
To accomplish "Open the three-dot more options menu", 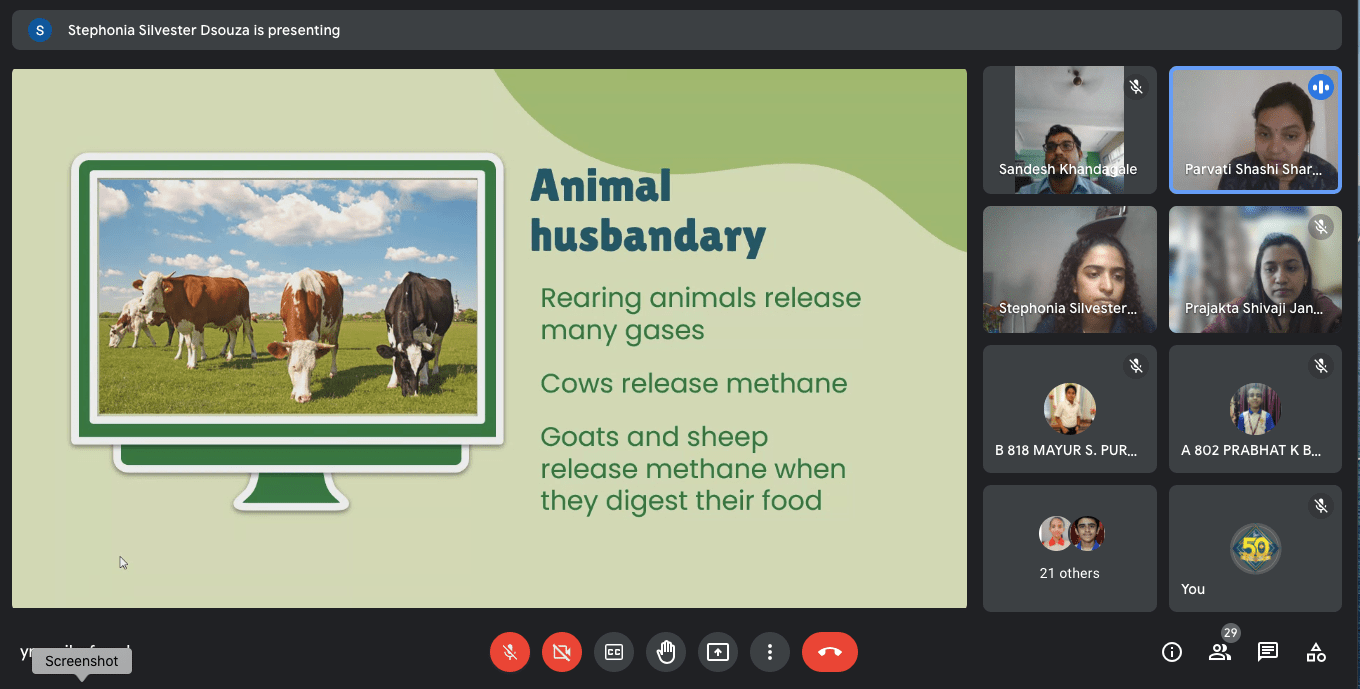I will (770, 652).
